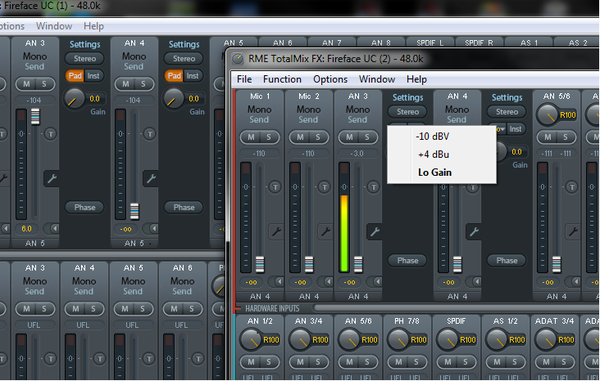600x381 pixels.
Task: Expand AN 3 channel arrow in Fireface UC (2)
Action: pyautogui.click(x=377, y=282)
